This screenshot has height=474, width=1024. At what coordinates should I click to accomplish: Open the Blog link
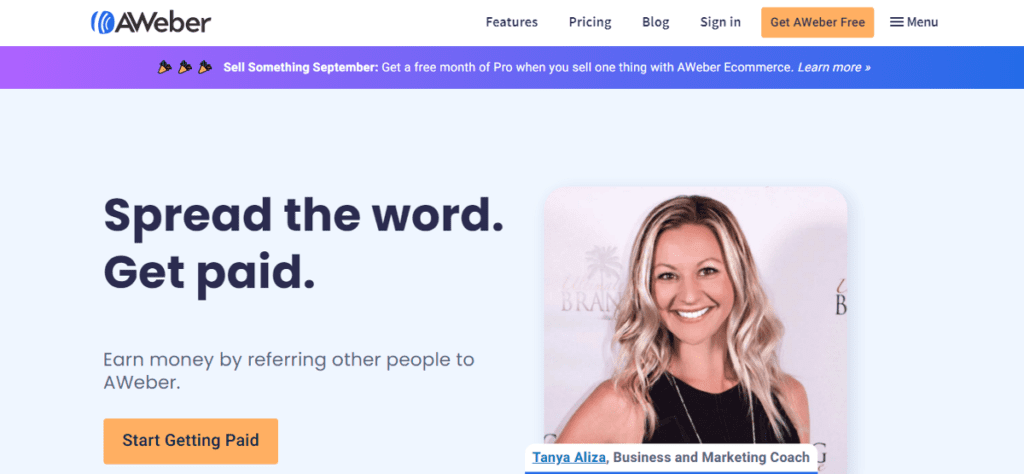(656, 22)
